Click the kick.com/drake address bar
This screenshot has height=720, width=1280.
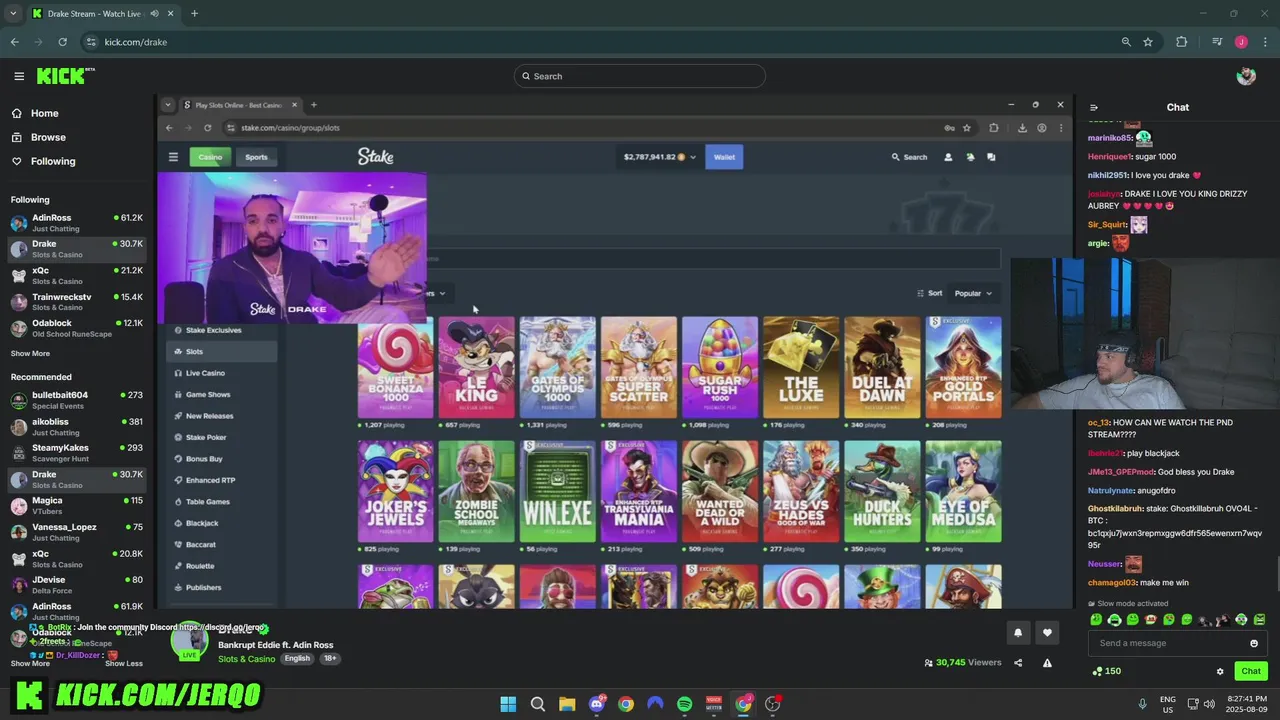[600, 42]
